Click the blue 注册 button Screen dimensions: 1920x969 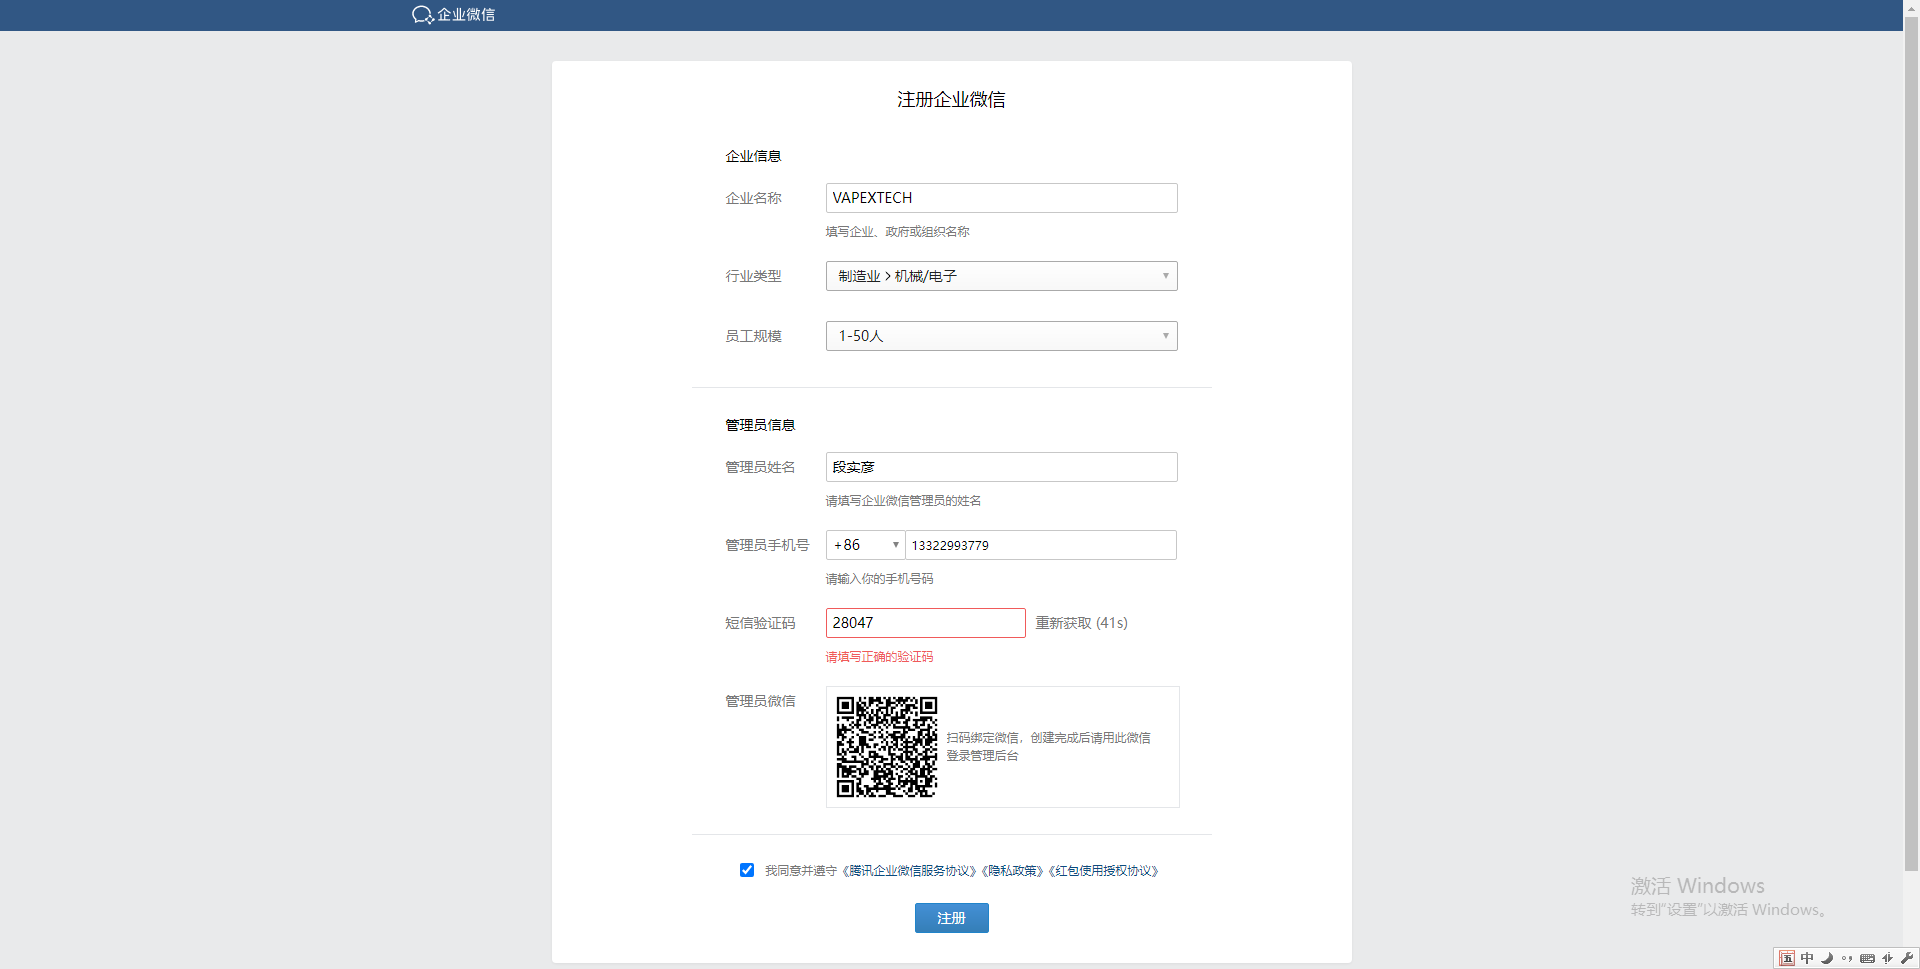[x=951, y=918]
